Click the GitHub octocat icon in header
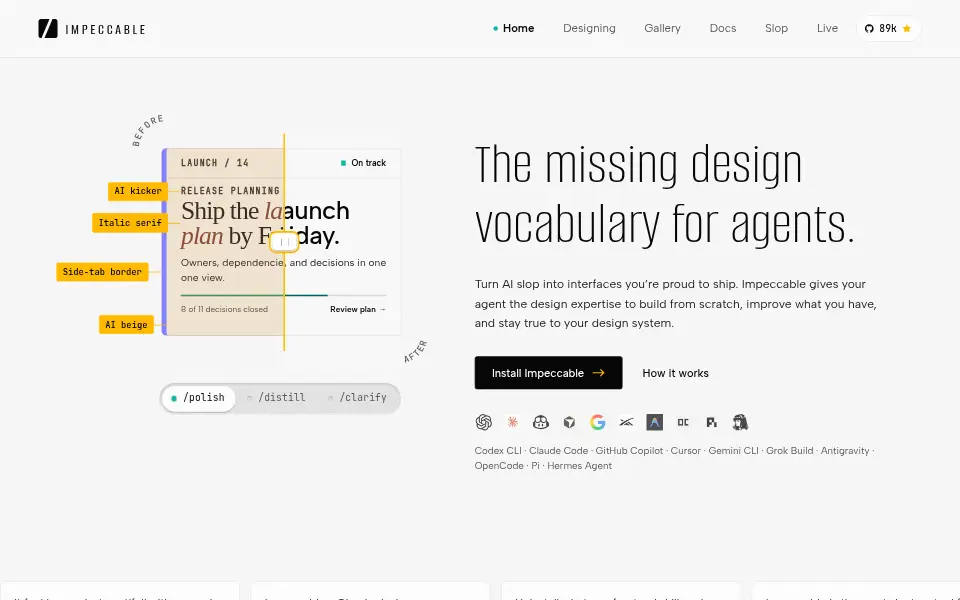Image resolution: width=960 pixels, height=600 pixels. [869, 29]
